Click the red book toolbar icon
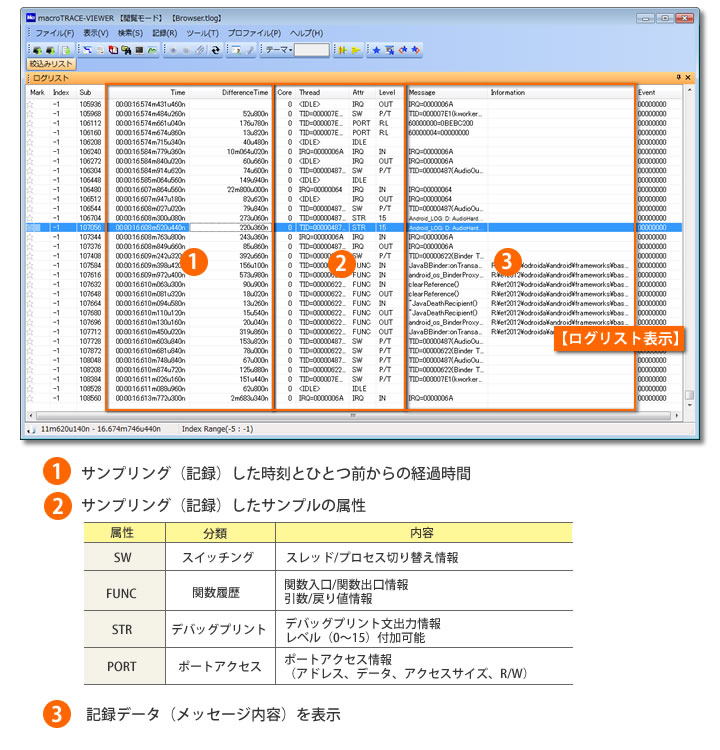Viewport: 720px width, 750px height. [113, 50]
